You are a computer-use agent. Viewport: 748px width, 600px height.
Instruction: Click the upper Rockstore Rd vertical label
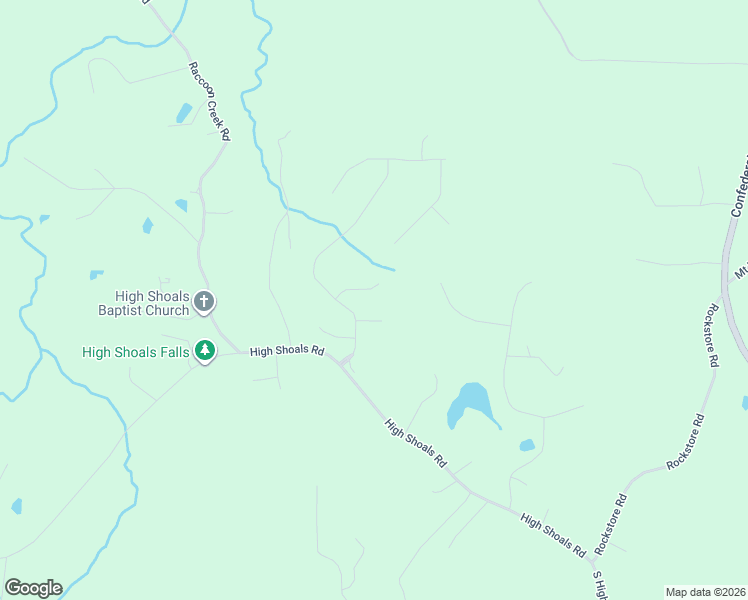pos(712,336)
